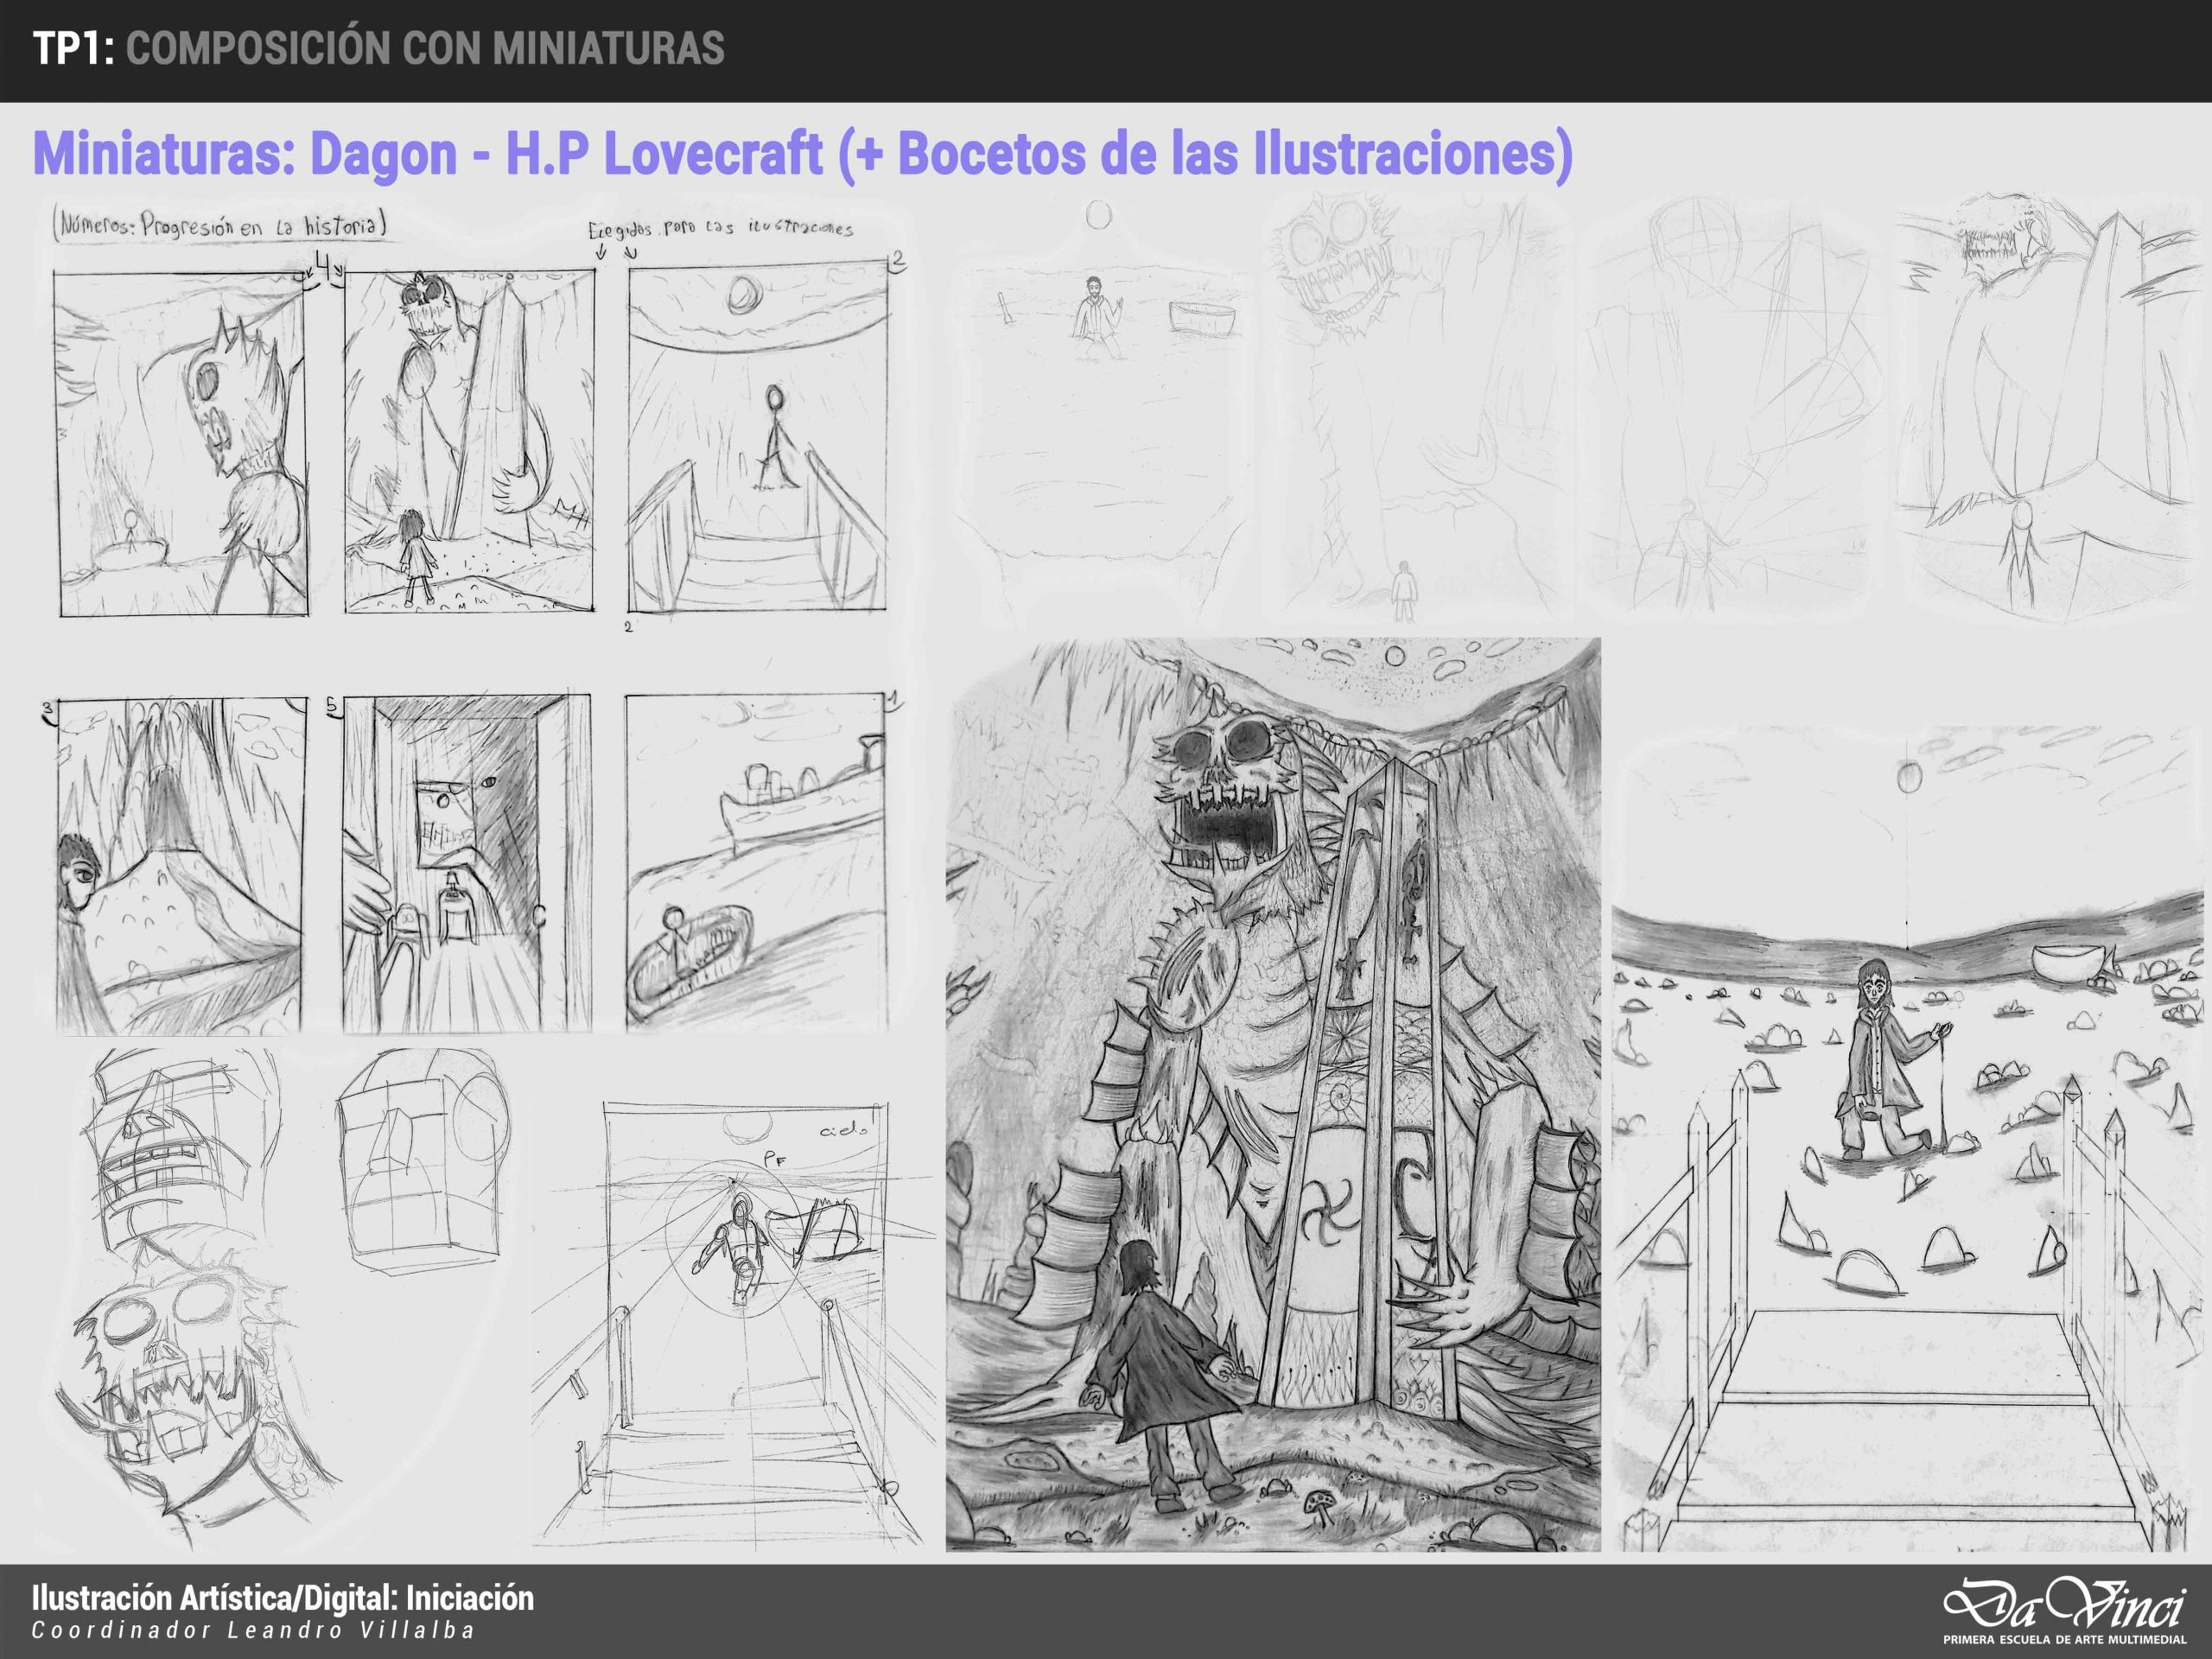Screen dimensions: 2212x1659
Task: Click the Coordinador Leandro Villalba credit
Action: coord(253,1631)
